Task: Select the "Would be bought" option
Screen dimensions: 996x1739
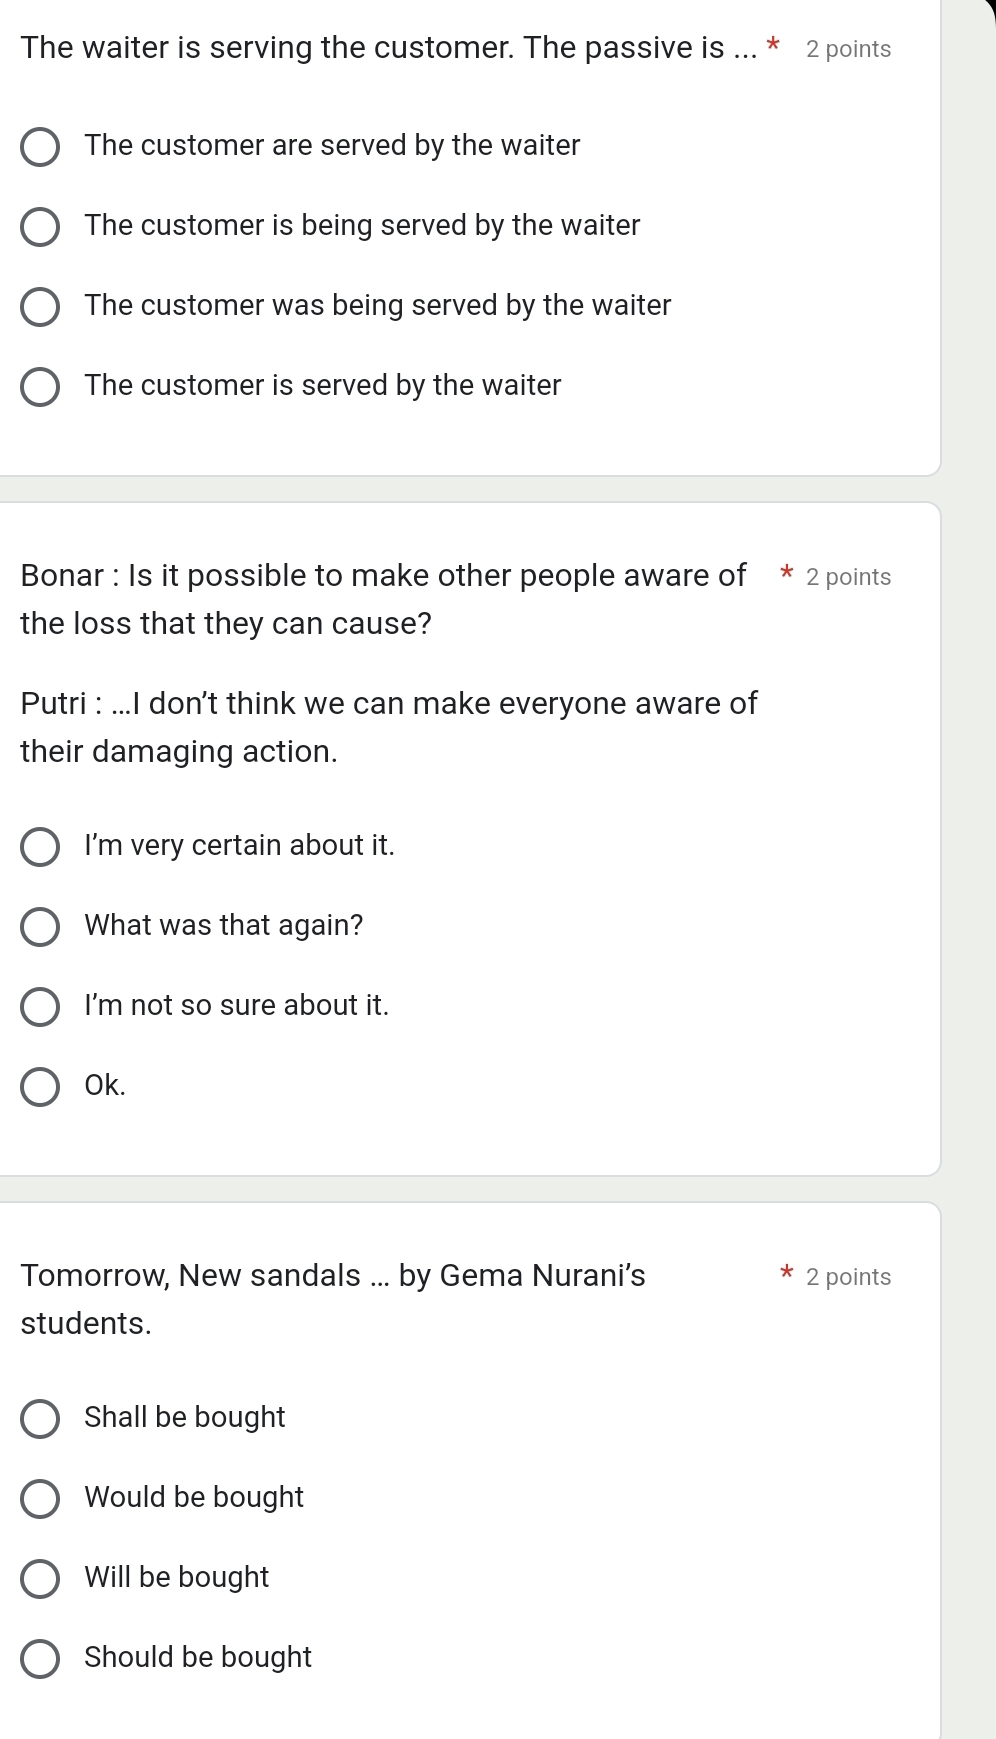Action: (40, 1498)
